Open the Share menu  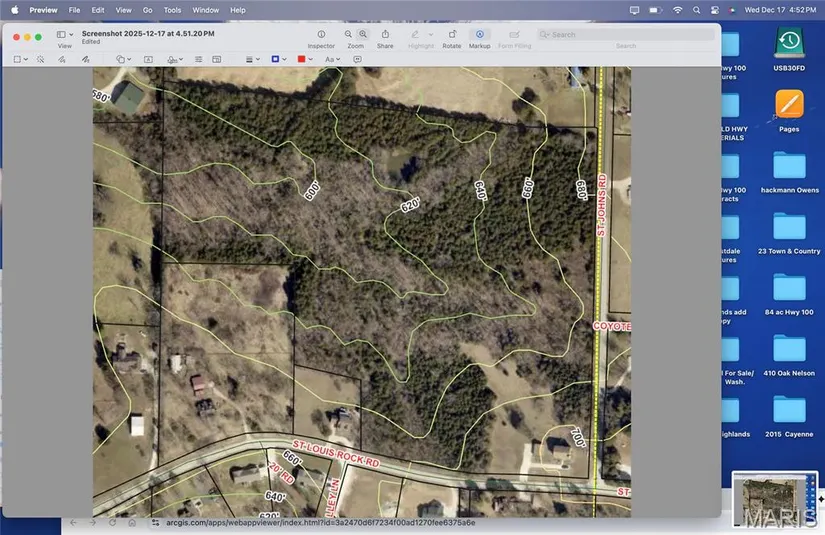click(x=385, y=35)
